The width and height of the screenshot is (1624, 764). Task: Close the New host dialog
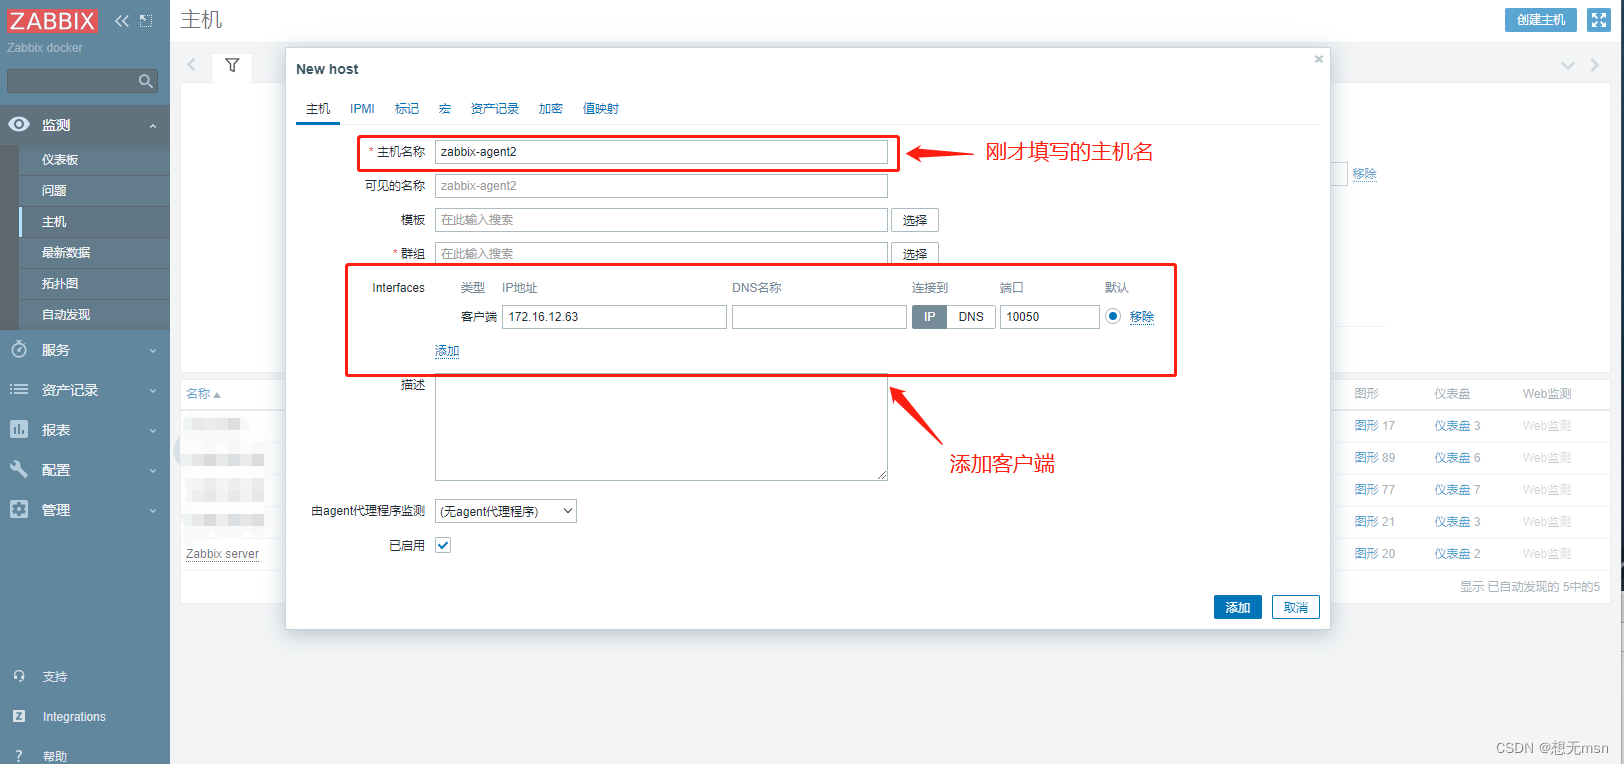click(1319, 59)
